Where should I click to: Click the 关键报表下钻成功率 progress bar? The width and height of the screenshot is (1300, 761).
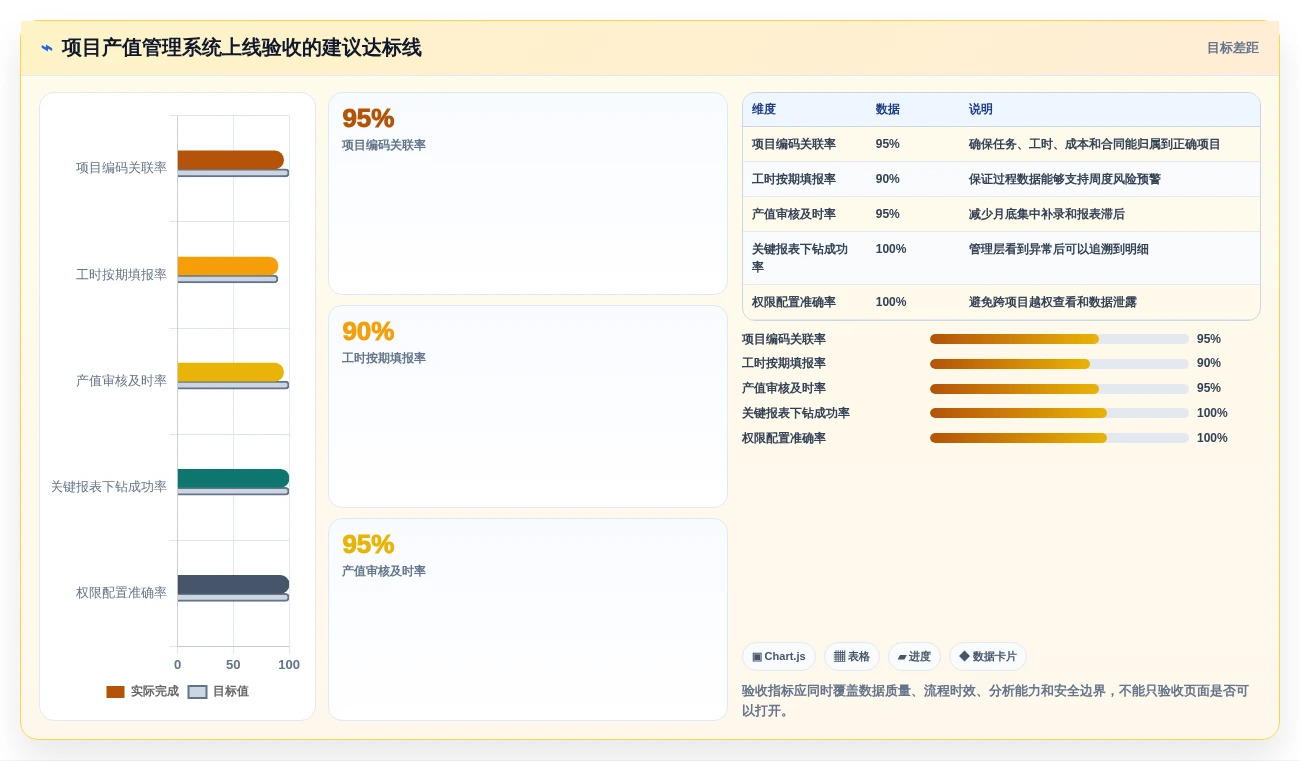(1059, 413)
